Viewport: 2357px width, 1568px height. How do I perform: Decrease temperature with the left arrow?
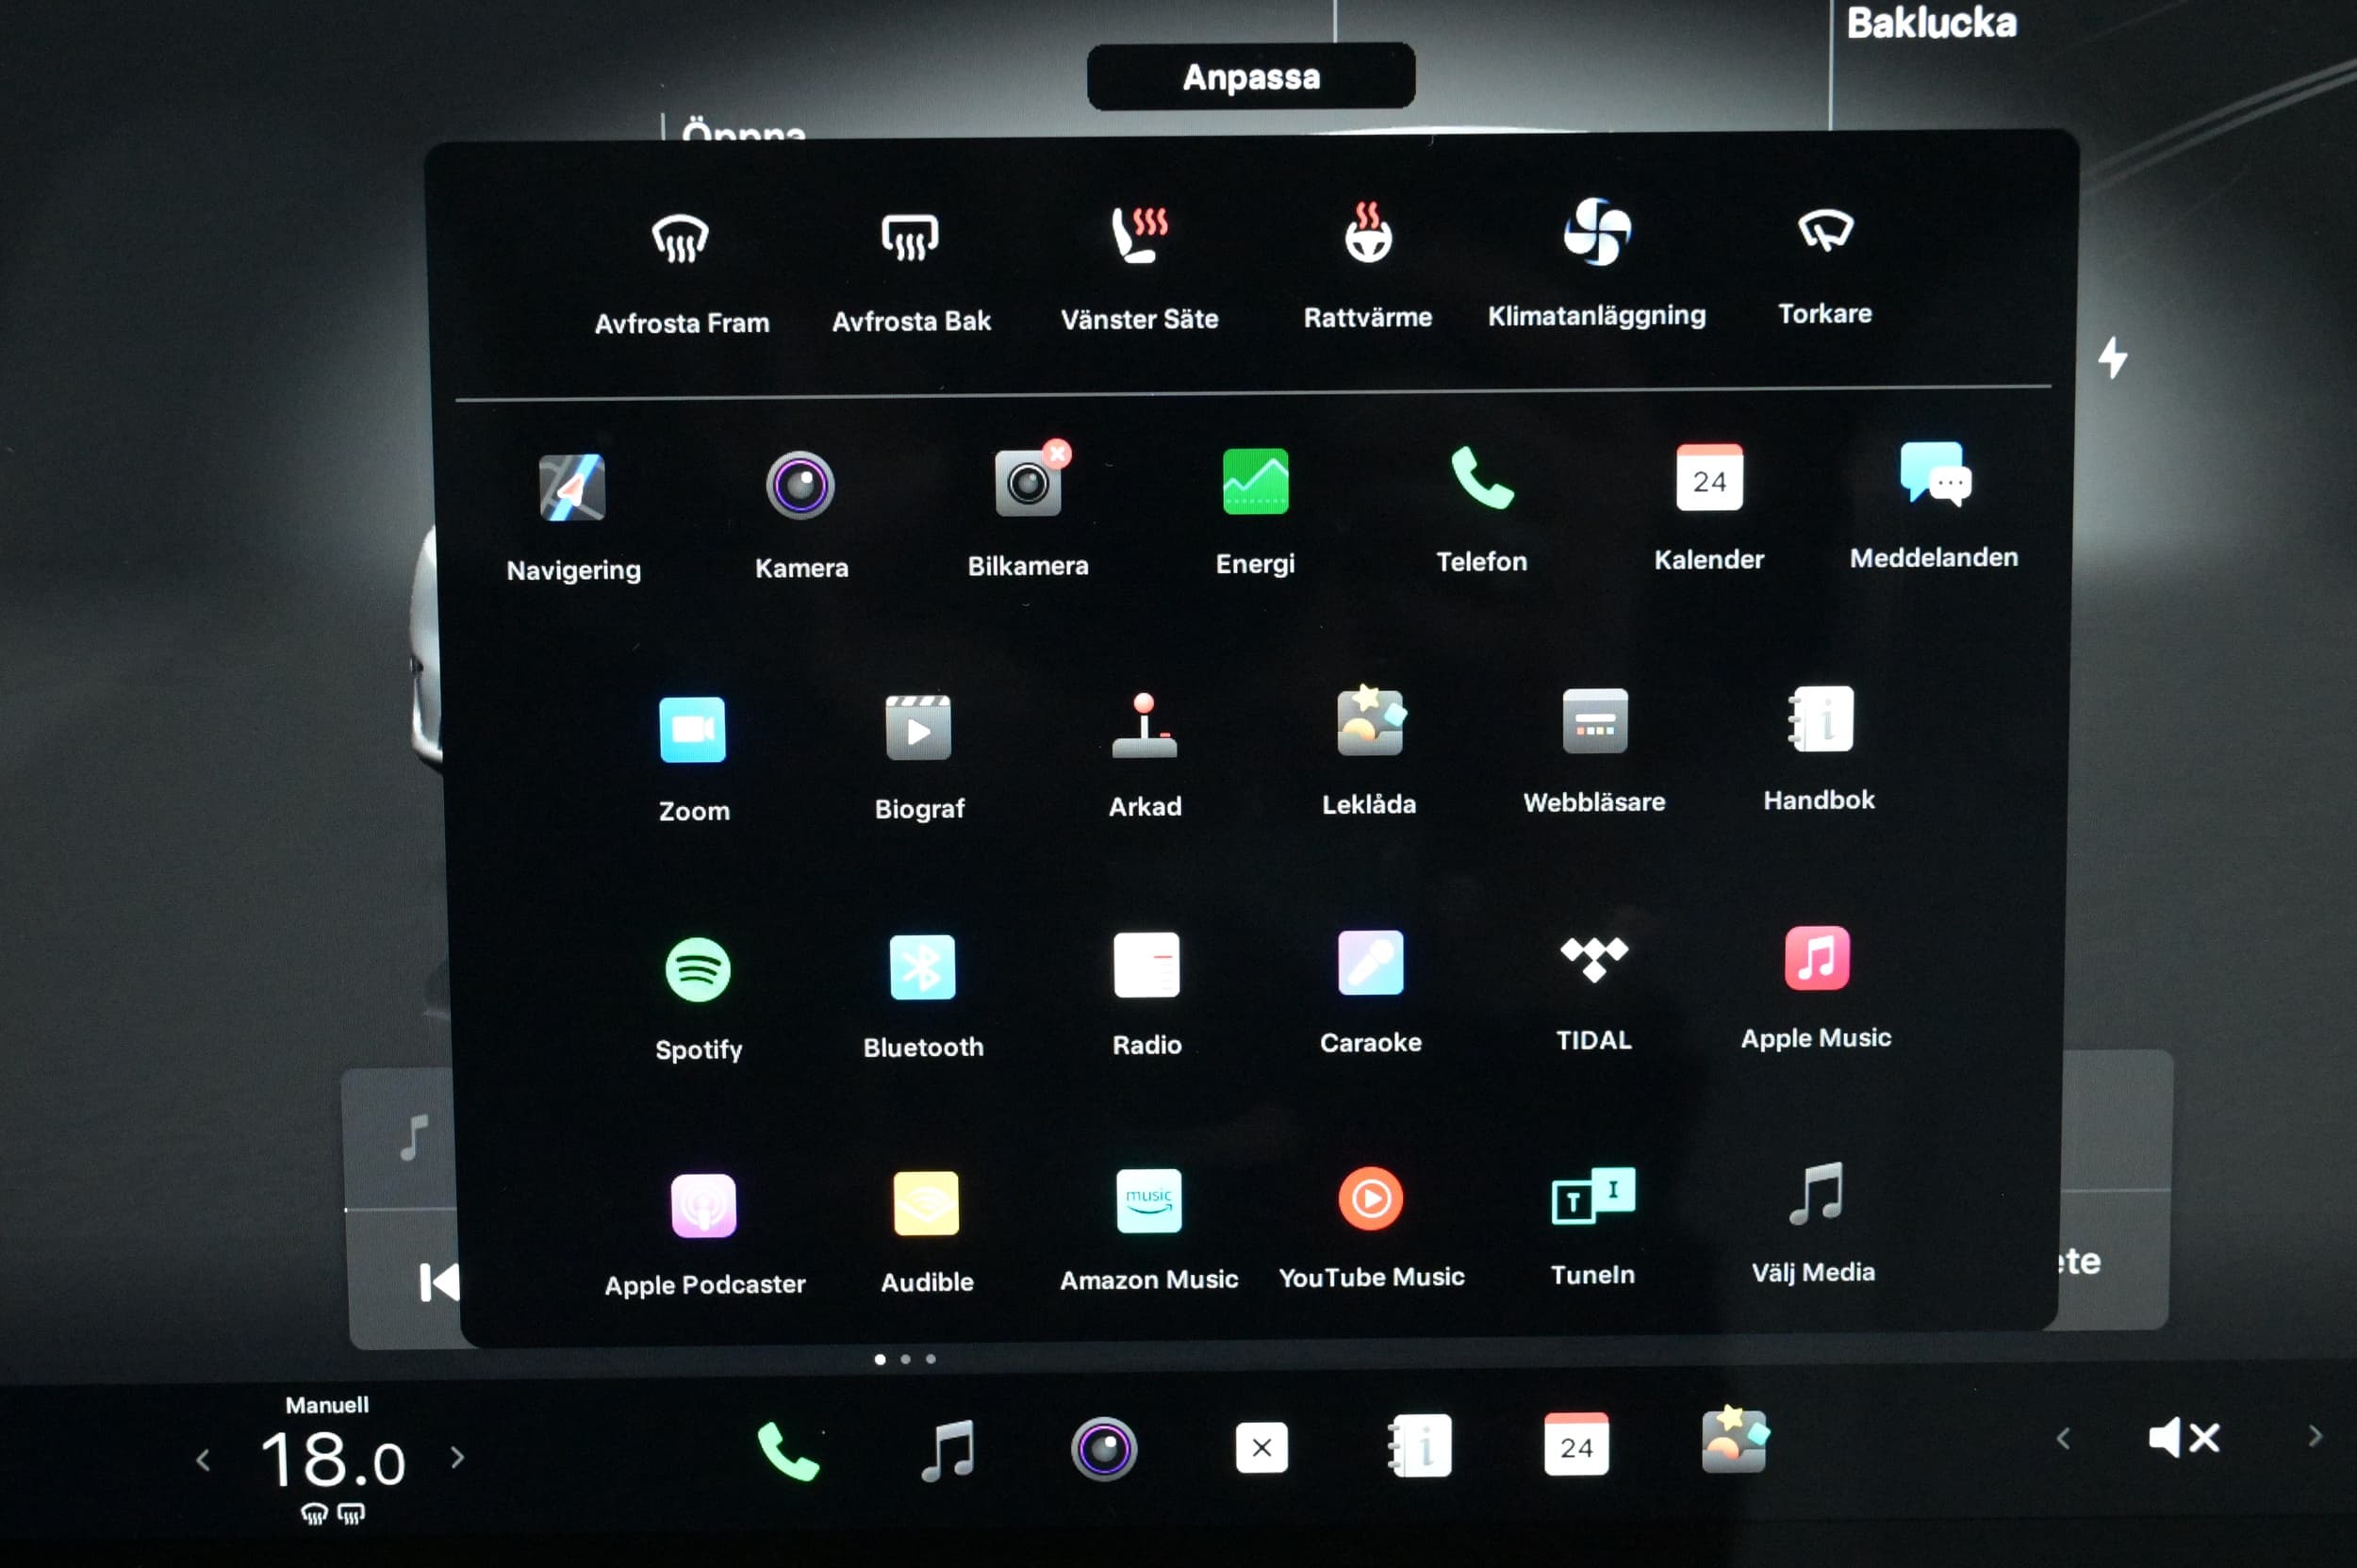click(x=203, y=1460)
